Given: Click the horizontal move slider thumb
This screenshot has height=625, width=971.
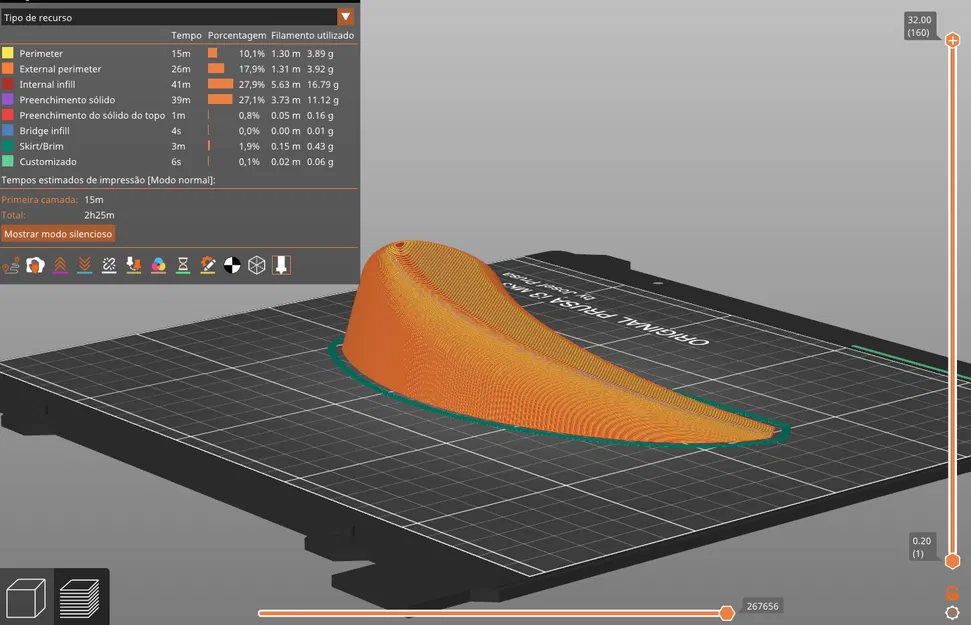Looking at the screenshot, I should (727, 613).
